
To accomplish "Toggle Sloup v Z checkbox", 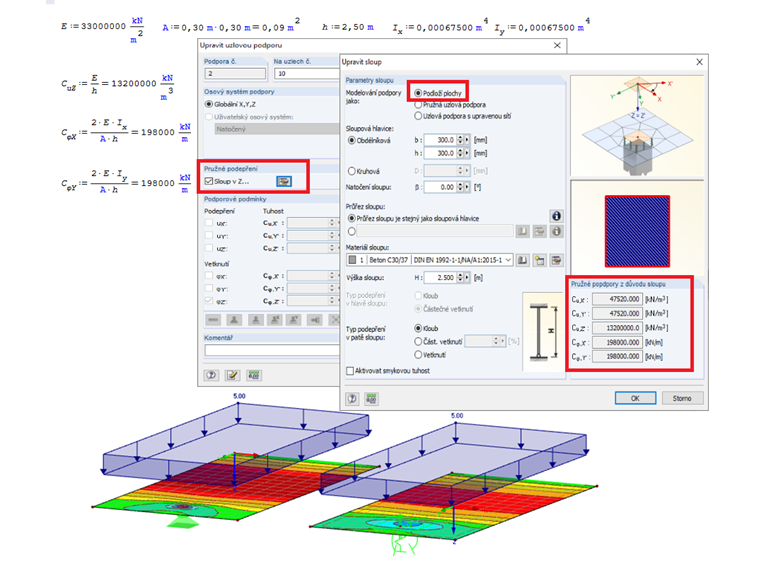I will (x=209, y=181).
